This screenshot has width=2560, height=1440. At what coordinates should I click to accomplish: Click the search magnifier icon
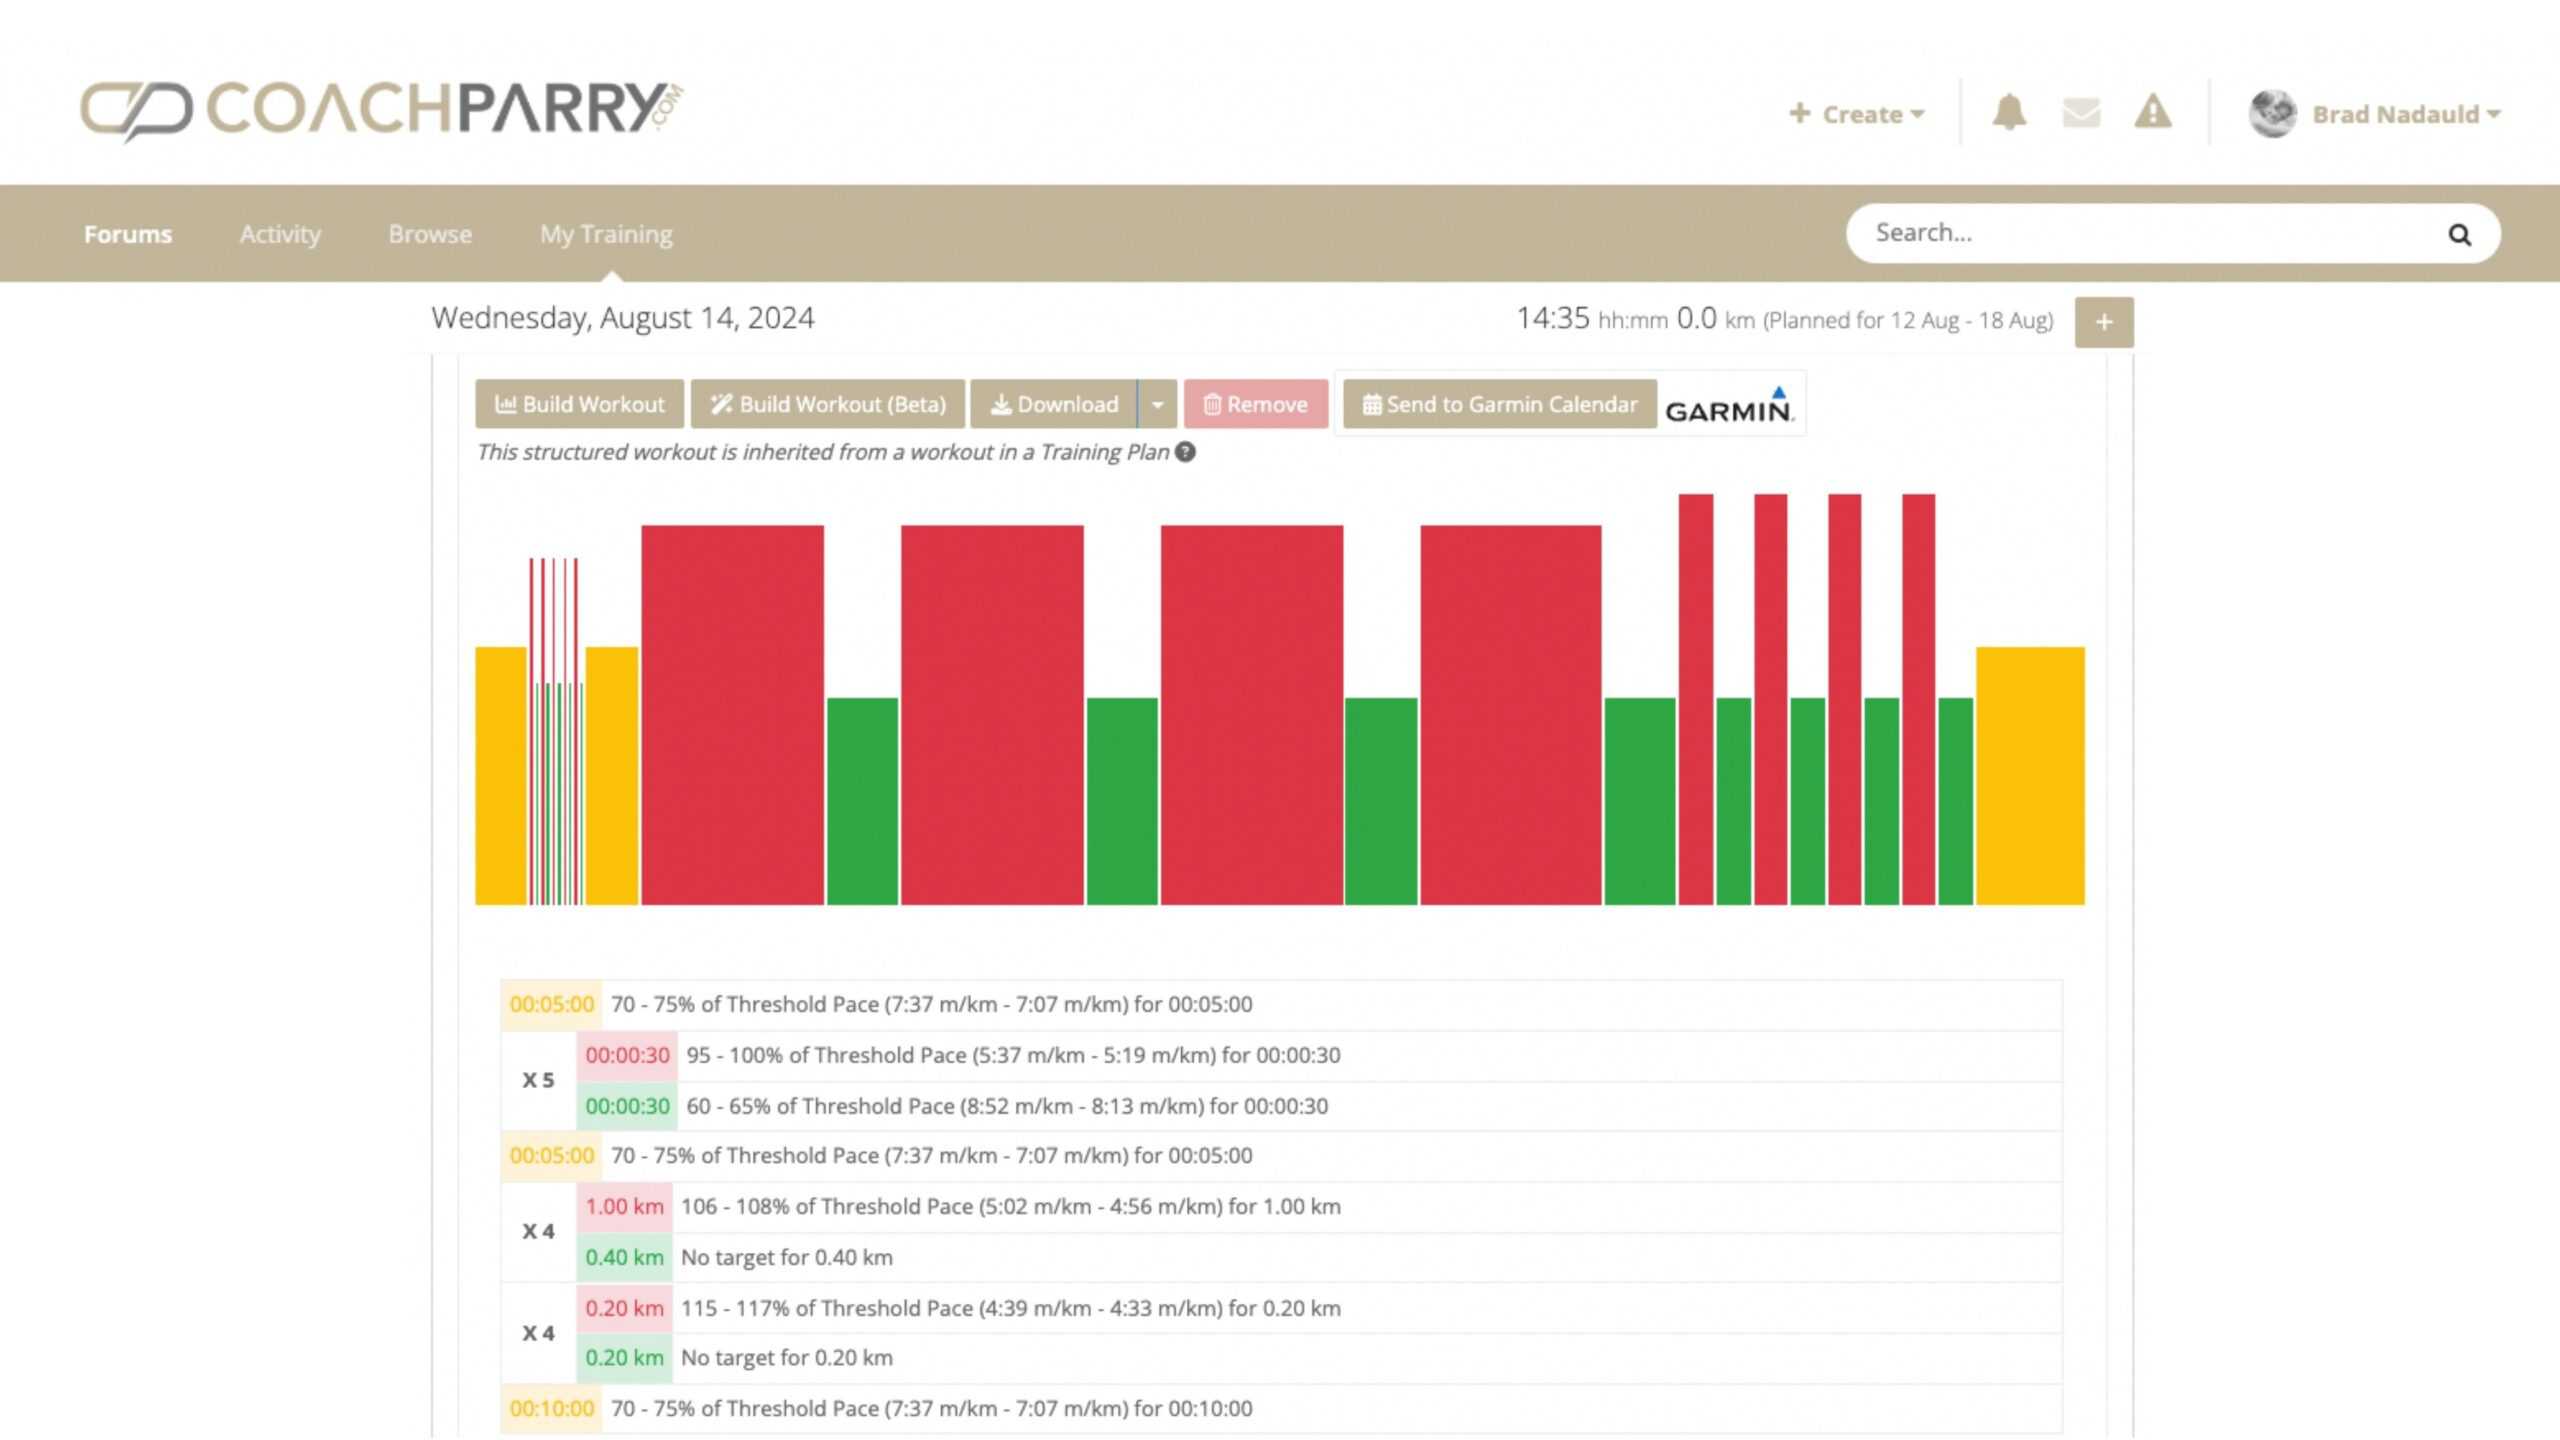click(x=2459, y=235)
